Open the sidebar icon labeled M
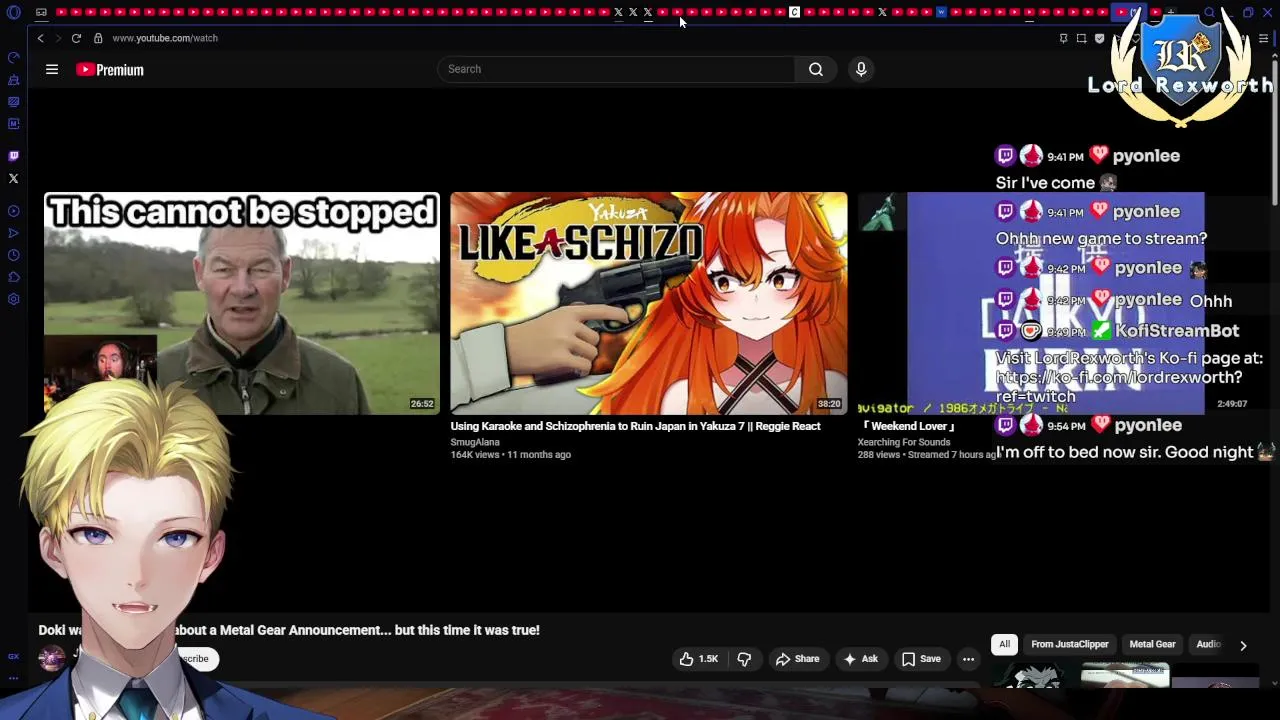Screen dimensions: 1280x720 click(x=13, y=124)
